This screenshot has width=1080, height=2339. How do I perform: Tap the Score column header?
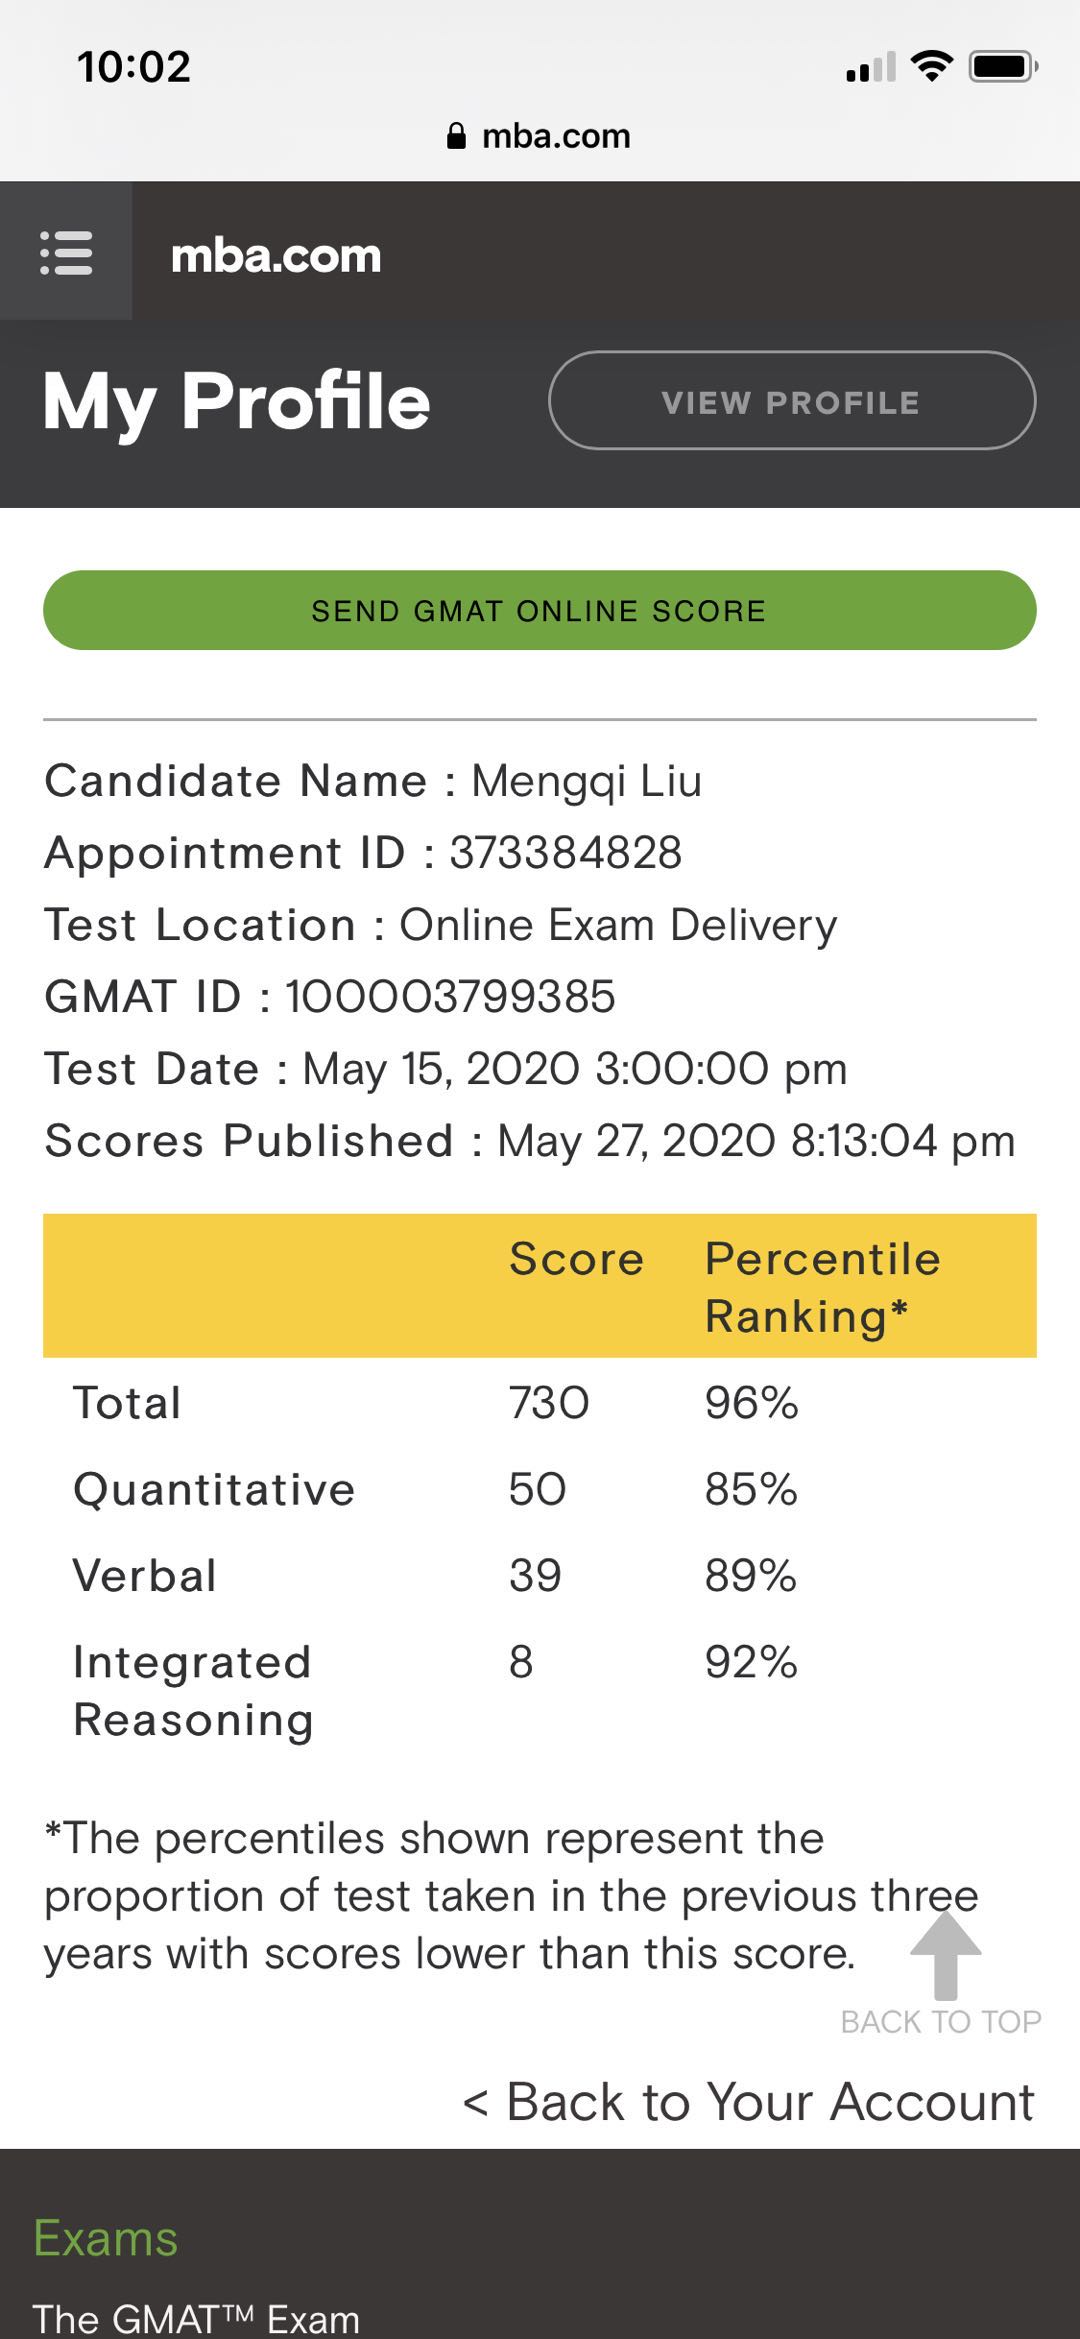tap(576, 1259)
